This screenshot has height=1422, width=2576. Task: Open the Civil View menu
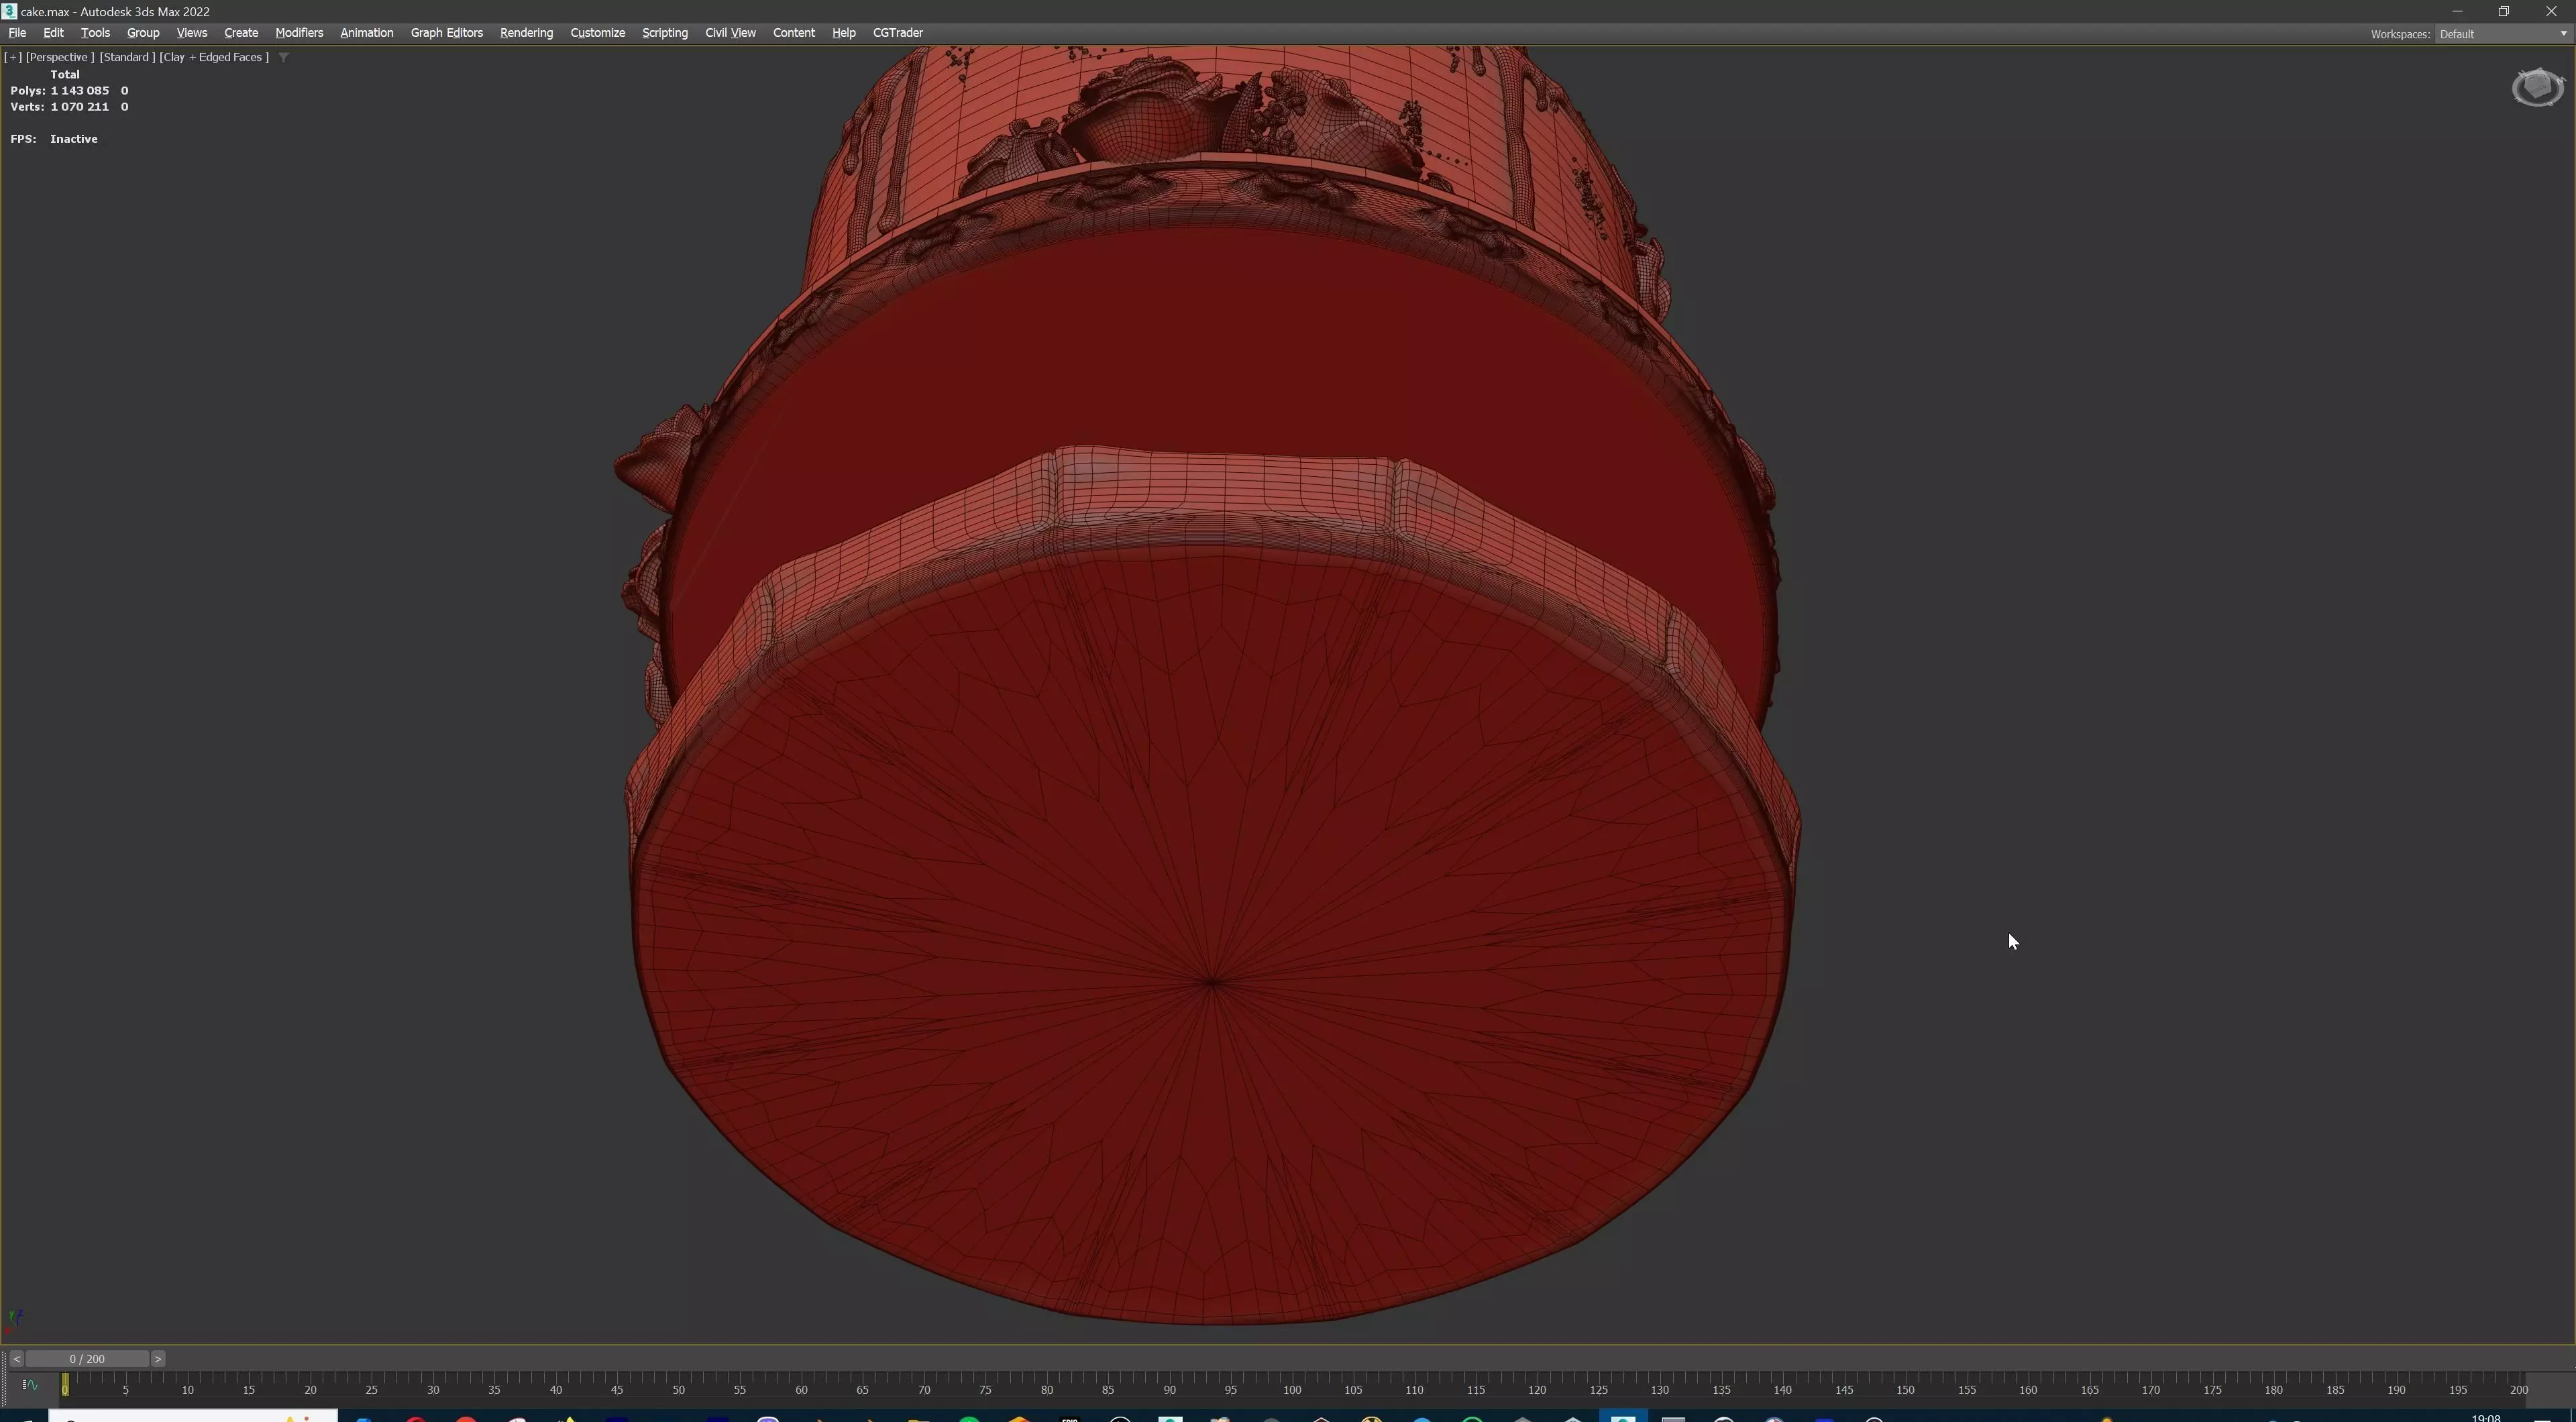[x=730, y=33]
